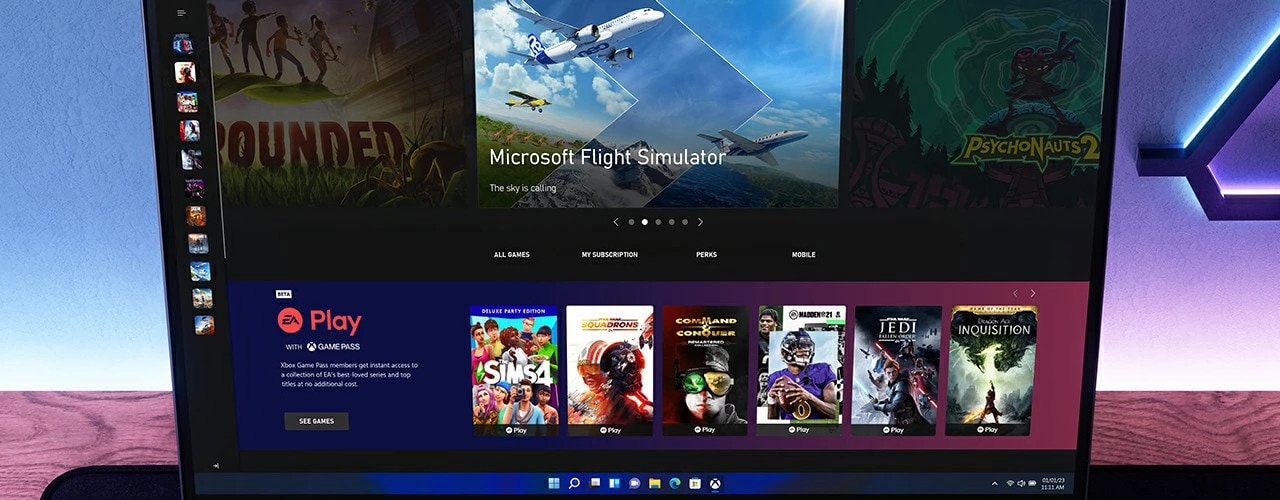Open Microsoft Store from the taskbar
The image size is (1280, 500).
695,483
